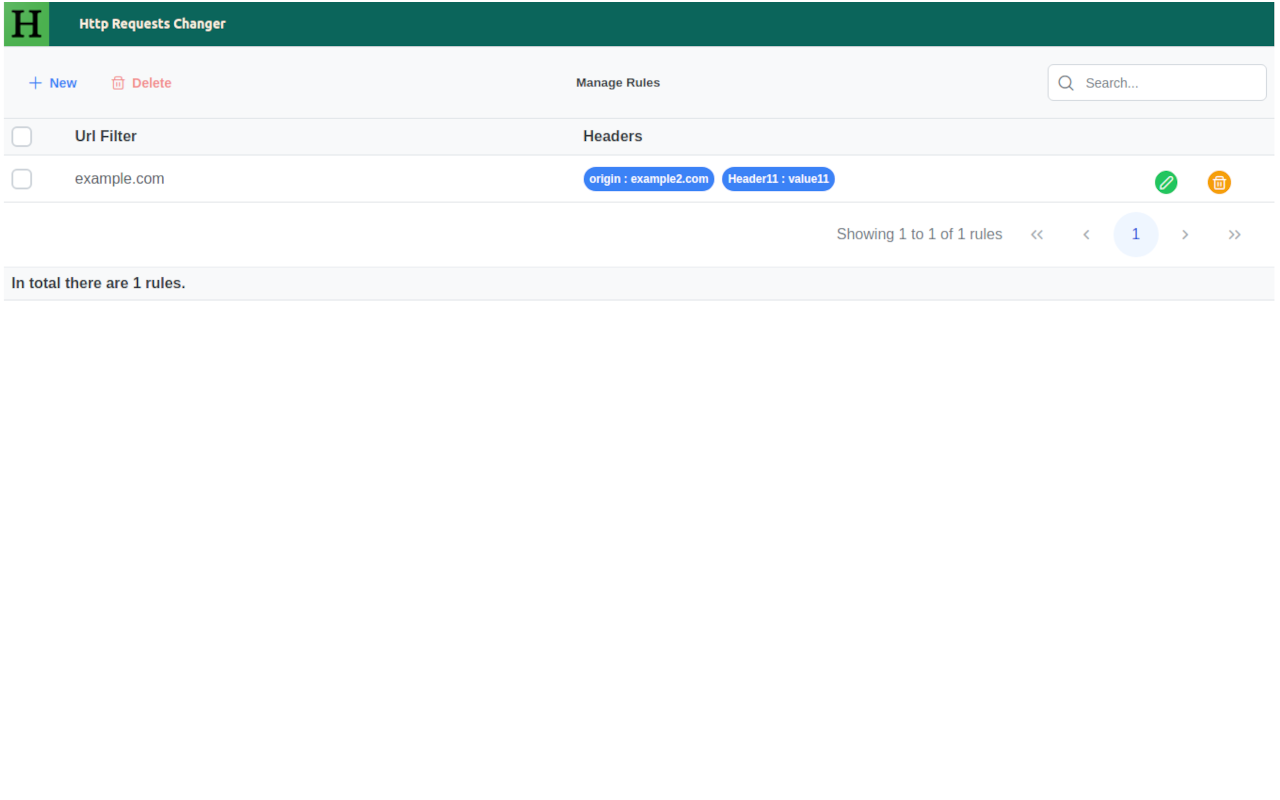Jump to last page of rules
1280x800 pixels.
pos(1235,235)
